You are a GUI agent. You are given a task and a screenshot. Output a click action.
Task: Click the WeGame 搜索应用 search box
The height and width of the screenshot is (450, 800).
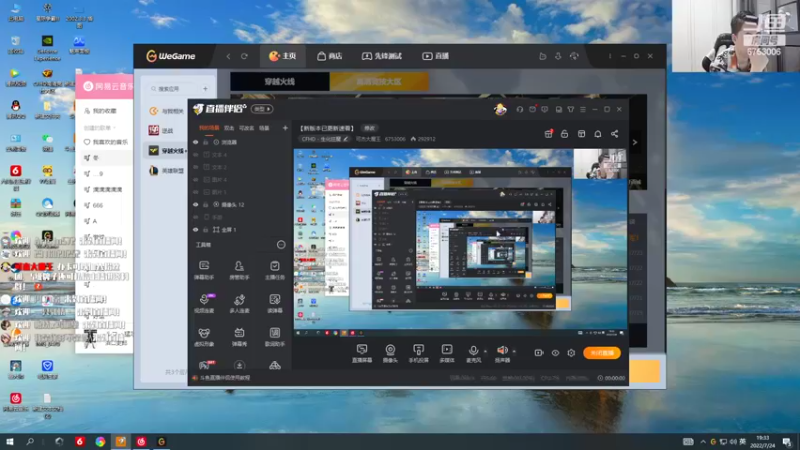[173, 89]
